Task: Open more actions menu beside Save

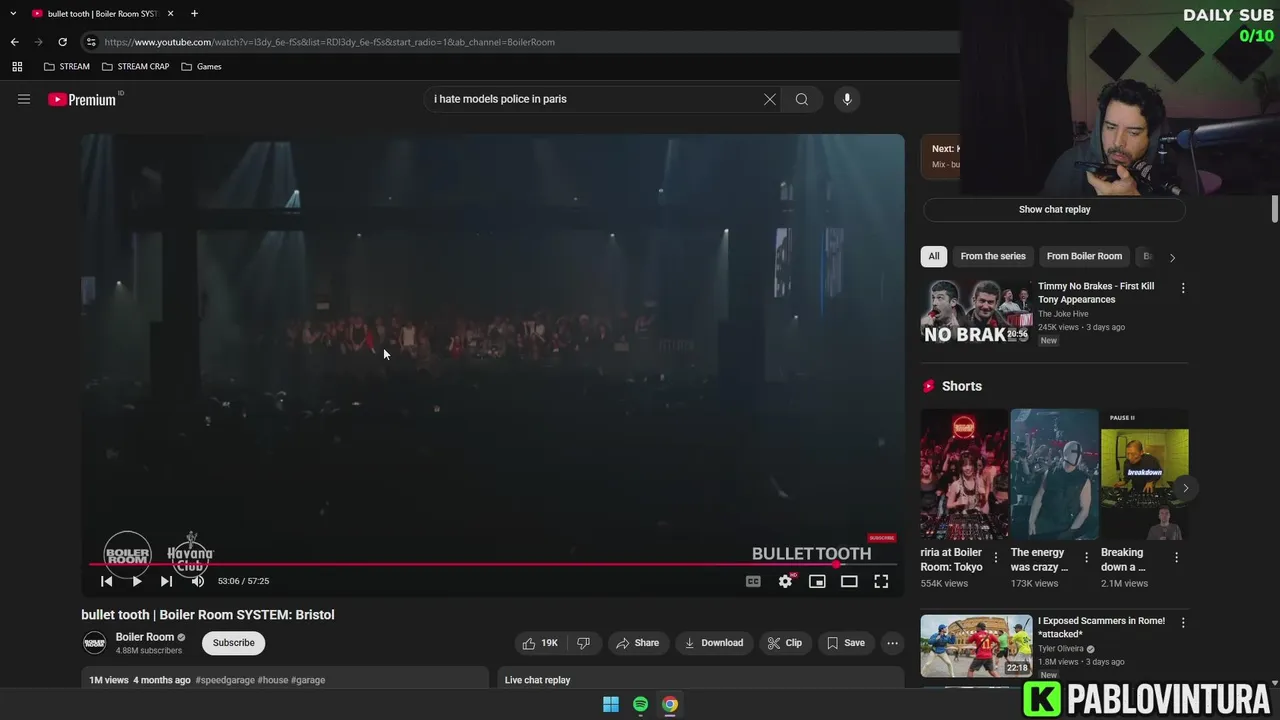Action: [x=893, y=643]
